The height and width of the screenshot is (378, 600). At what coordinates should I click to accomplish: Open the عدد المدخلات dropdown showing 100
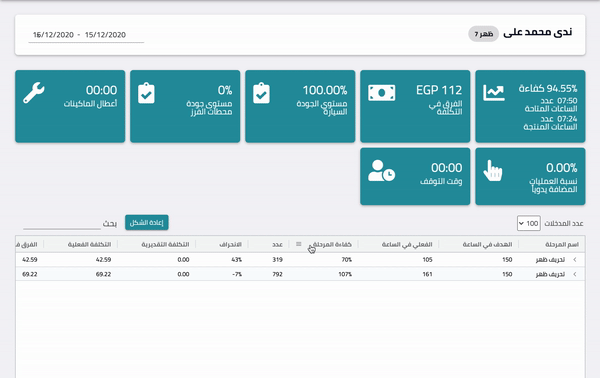[x=528, y=223]
